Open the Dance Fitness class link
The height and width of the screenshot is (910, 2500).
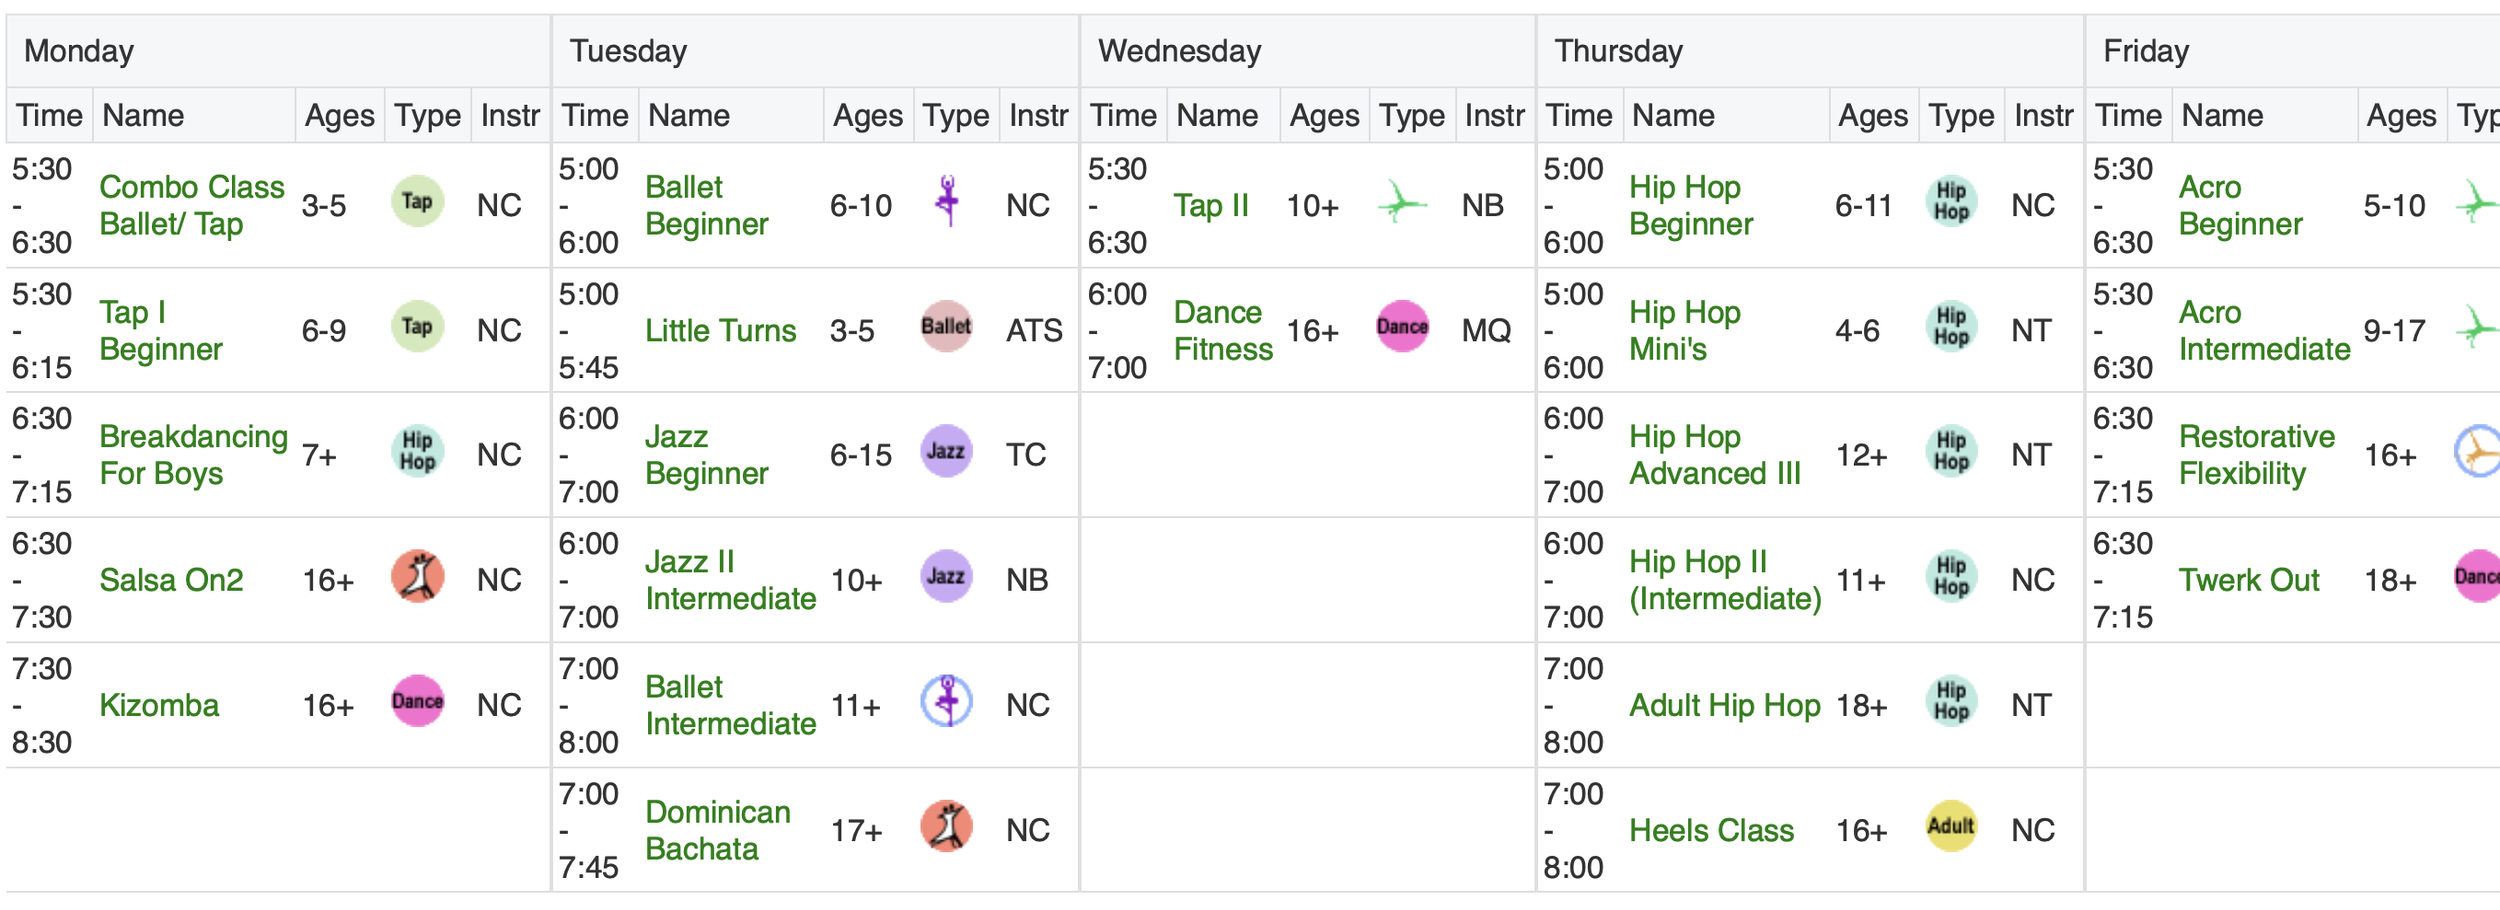(1222, 330)
